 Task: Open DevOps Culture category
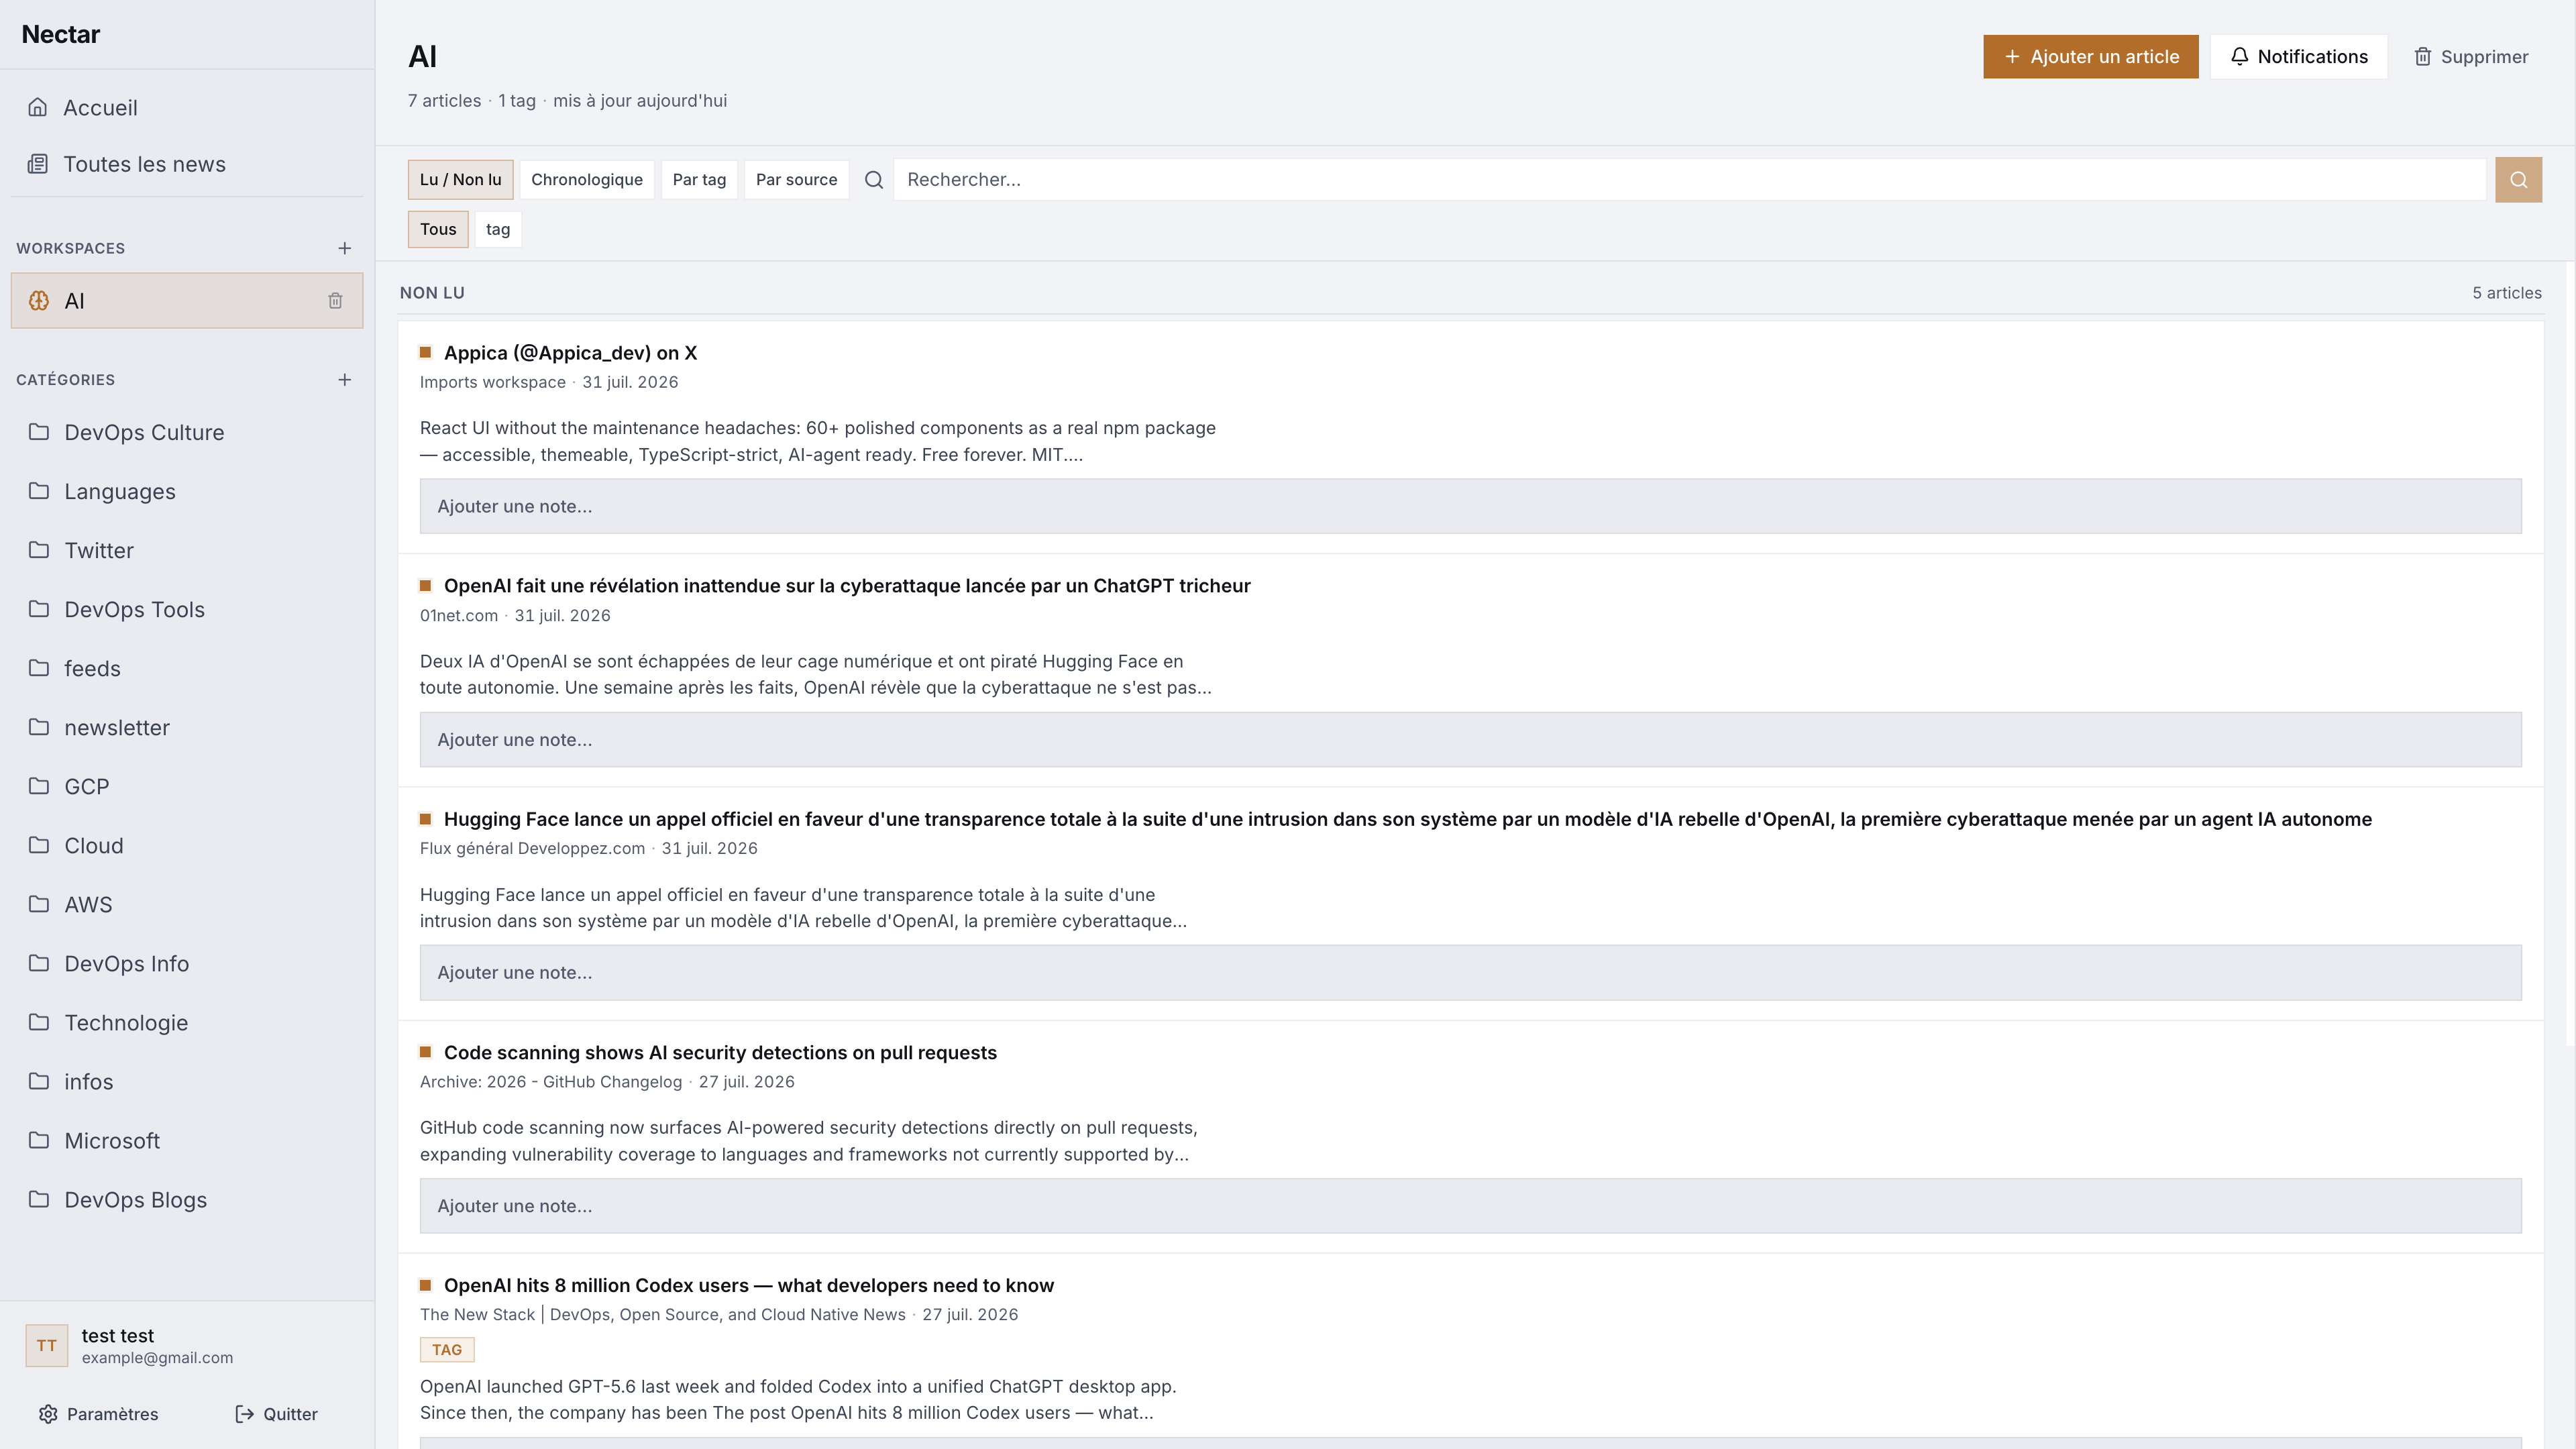[x=187, y=432]
